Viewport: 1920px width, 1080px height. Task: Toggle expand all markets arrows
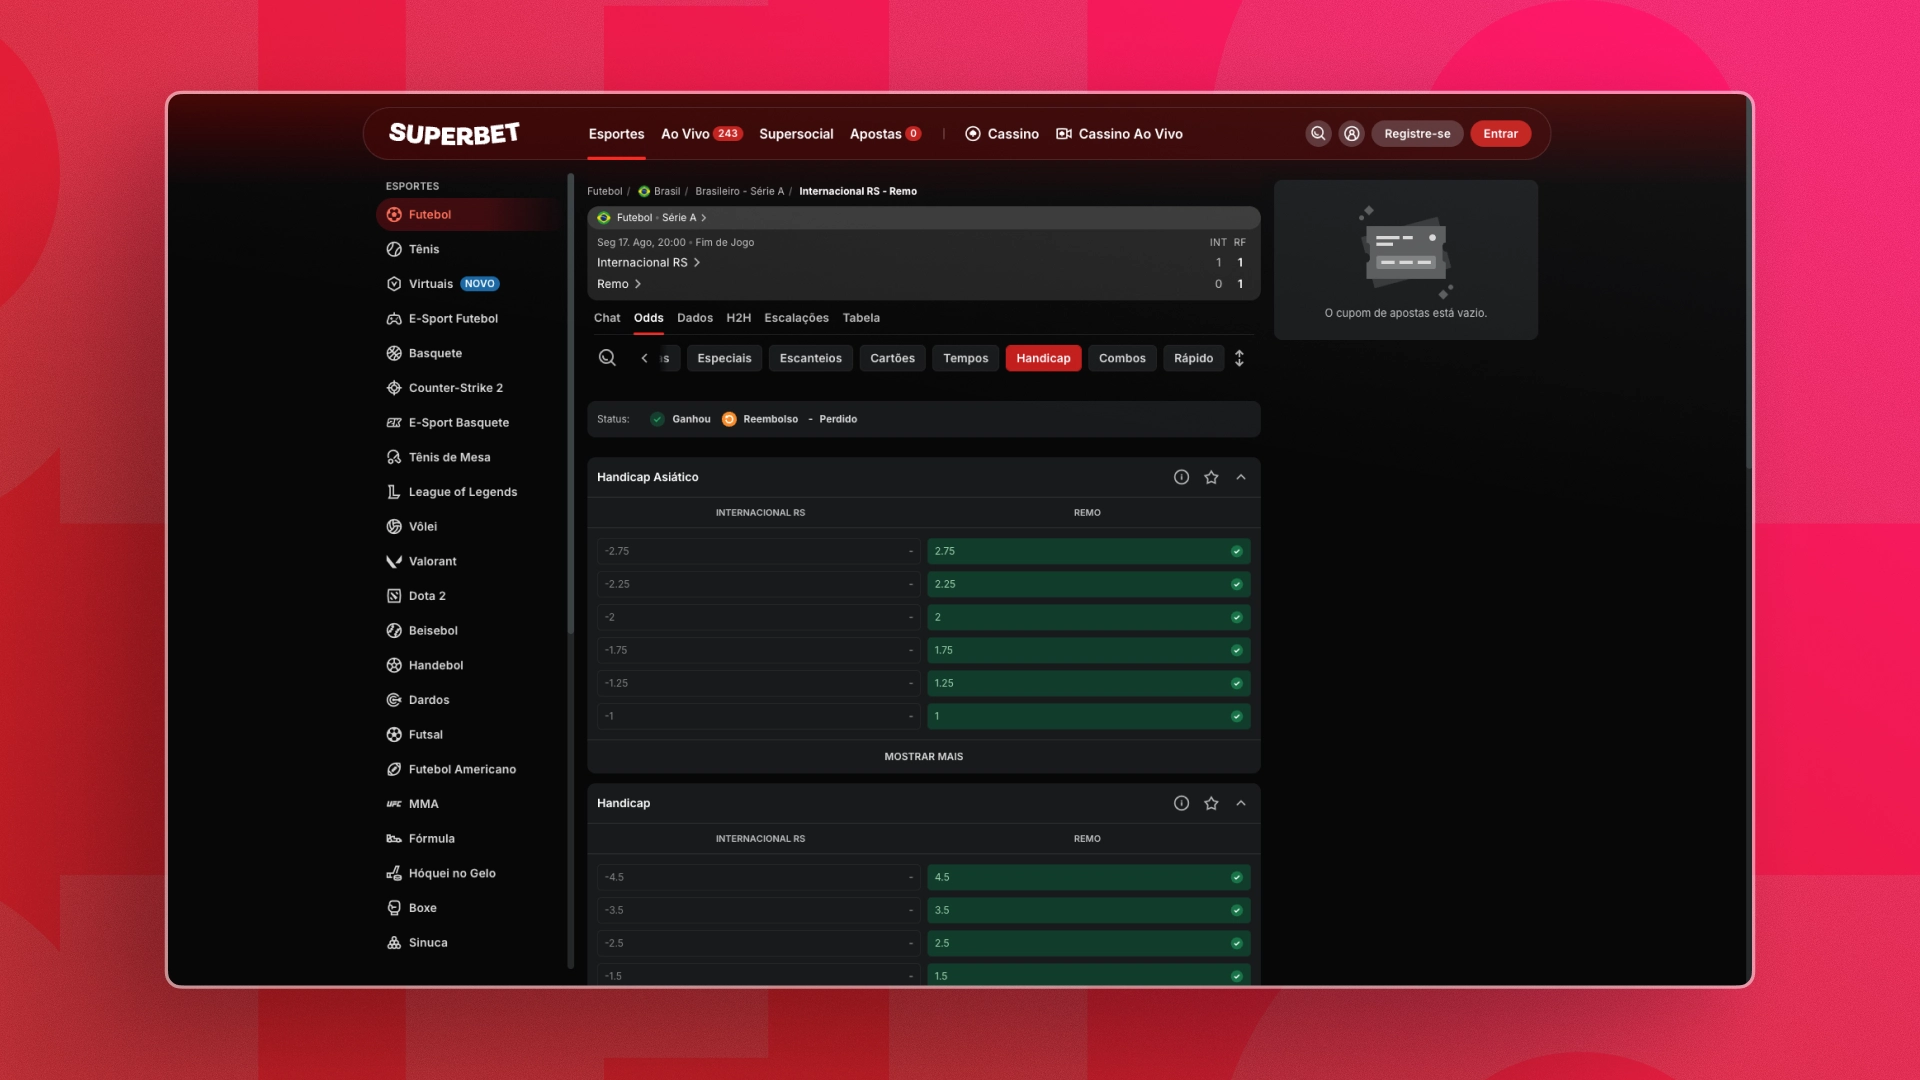point(1239,358)
